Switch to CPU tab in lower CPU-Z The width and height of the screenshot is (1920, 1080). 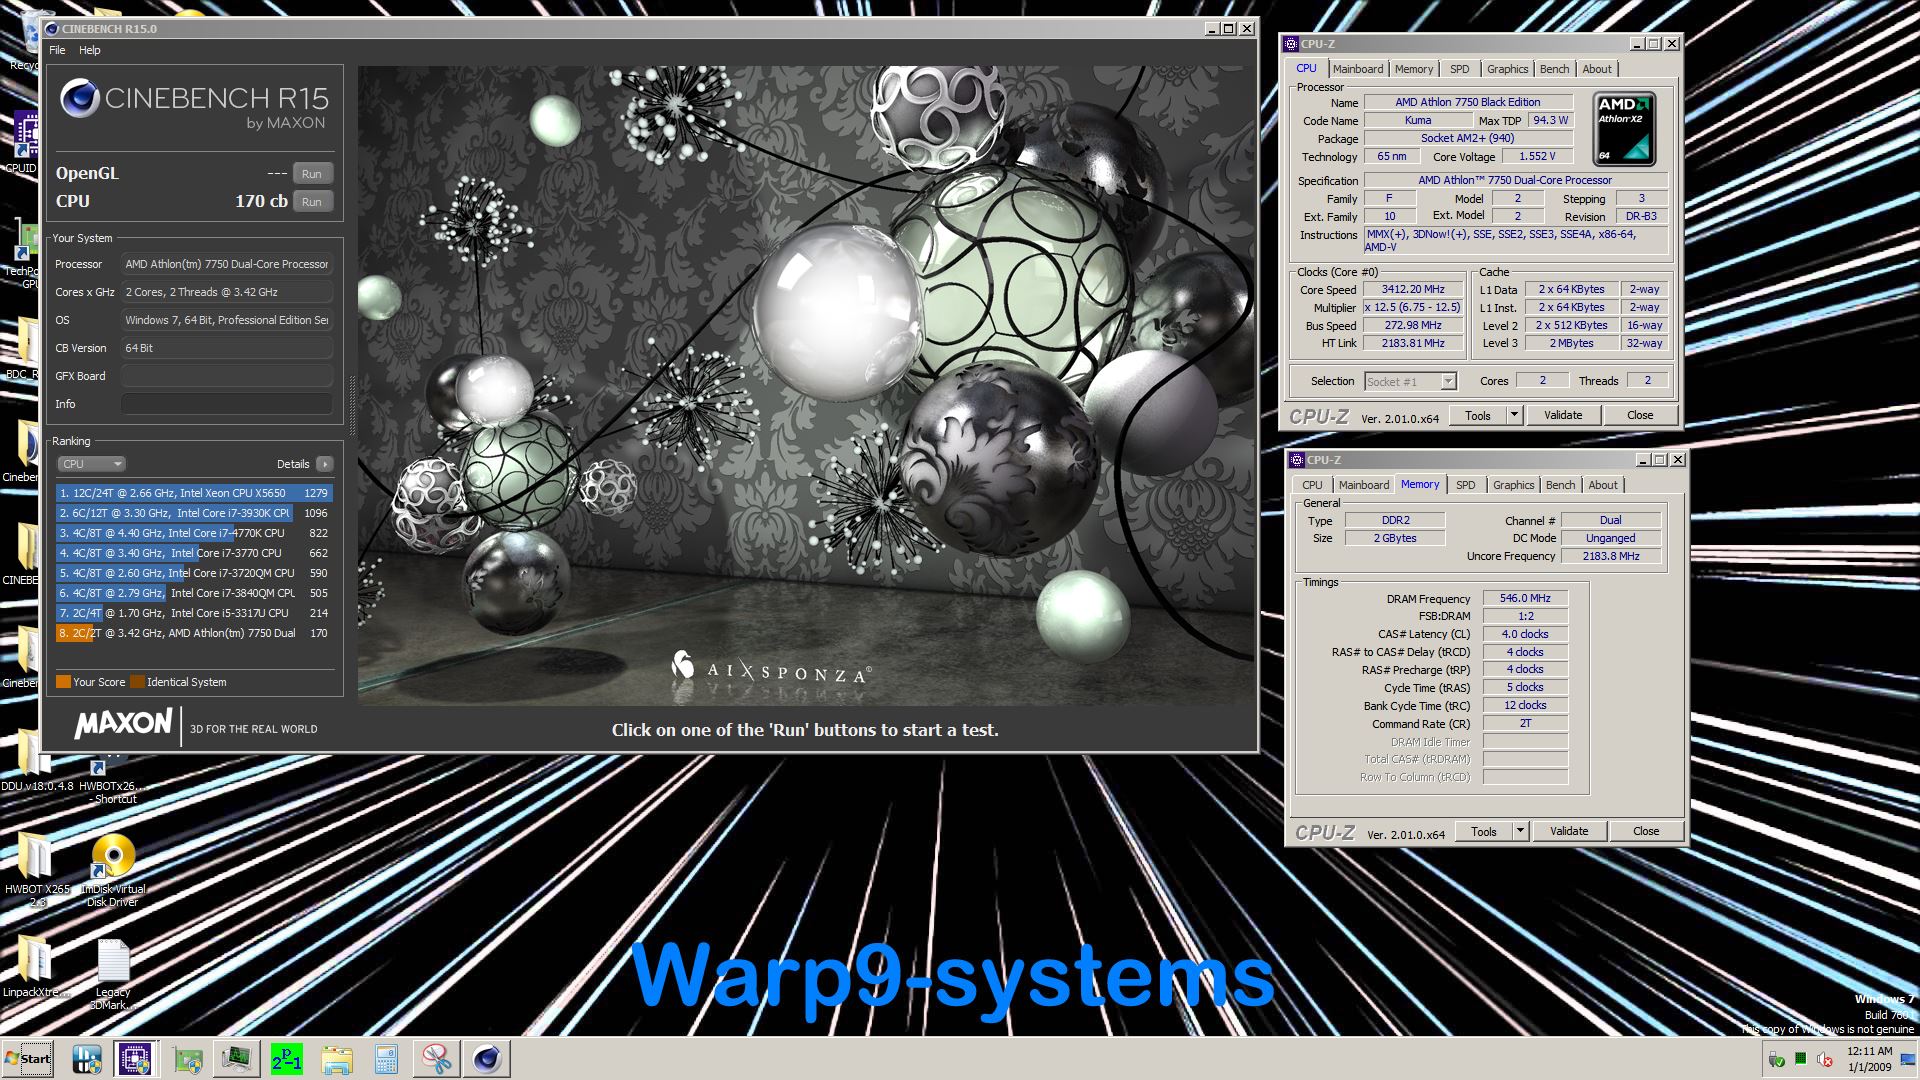pos(1312,485)
